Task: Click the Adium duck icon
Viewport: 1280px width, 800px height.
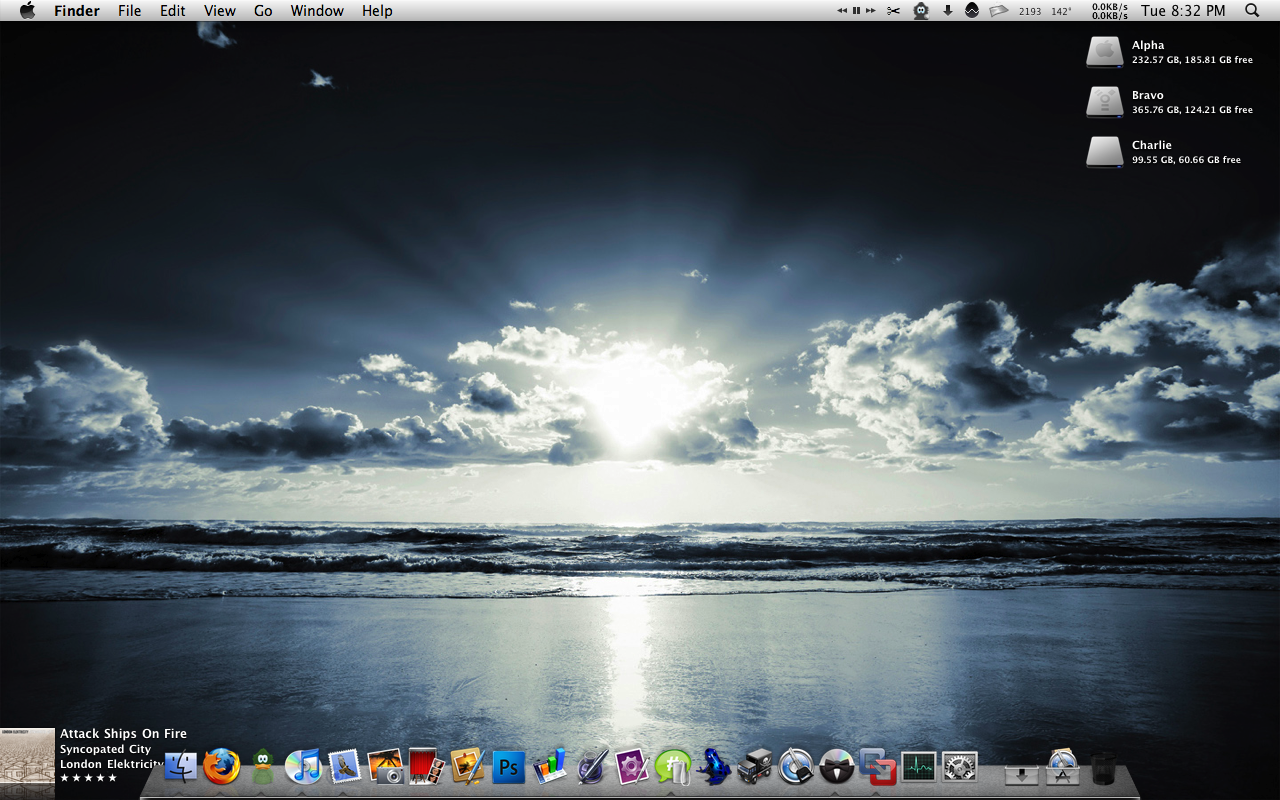Action: pyautogui.click(x=262, y=767)
